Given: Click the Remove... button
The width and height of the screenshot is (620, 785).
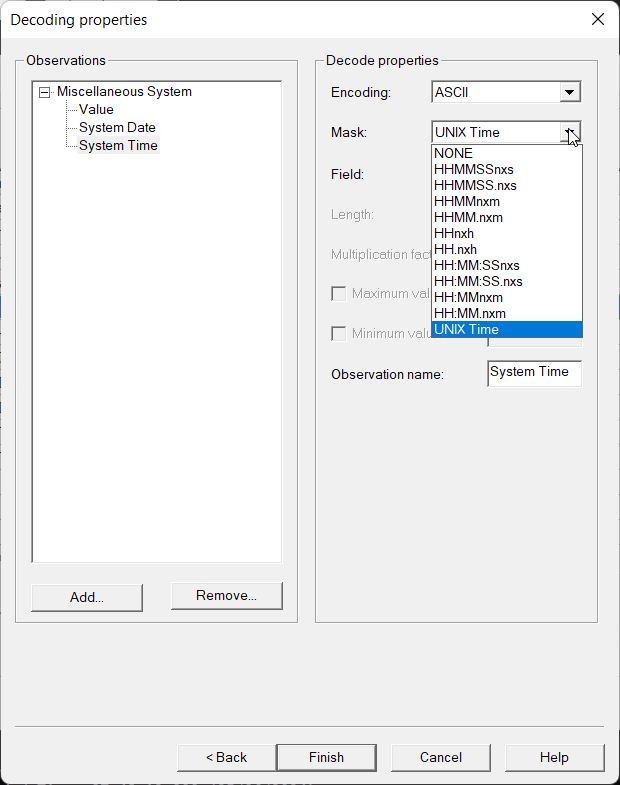Looking at the screenshot, I should click(x=227, y=596).
